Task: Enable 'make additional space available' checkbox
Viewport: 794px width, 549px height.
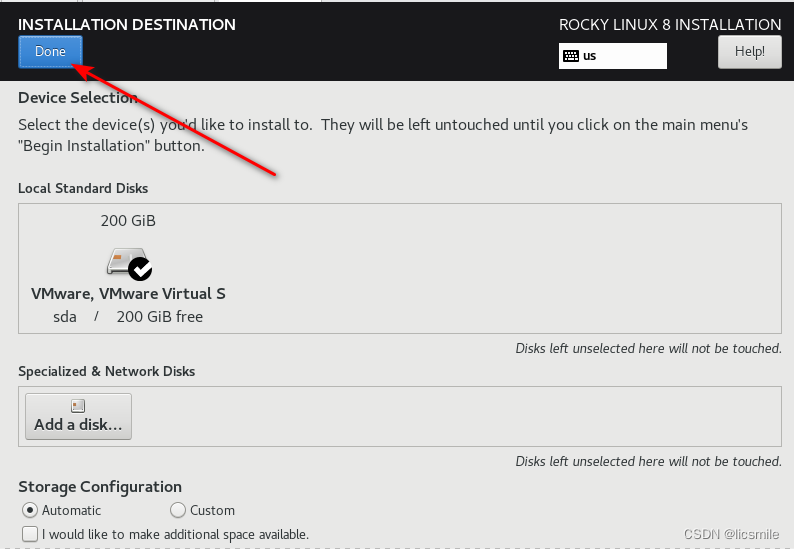Action: click(x=30, y=534)
